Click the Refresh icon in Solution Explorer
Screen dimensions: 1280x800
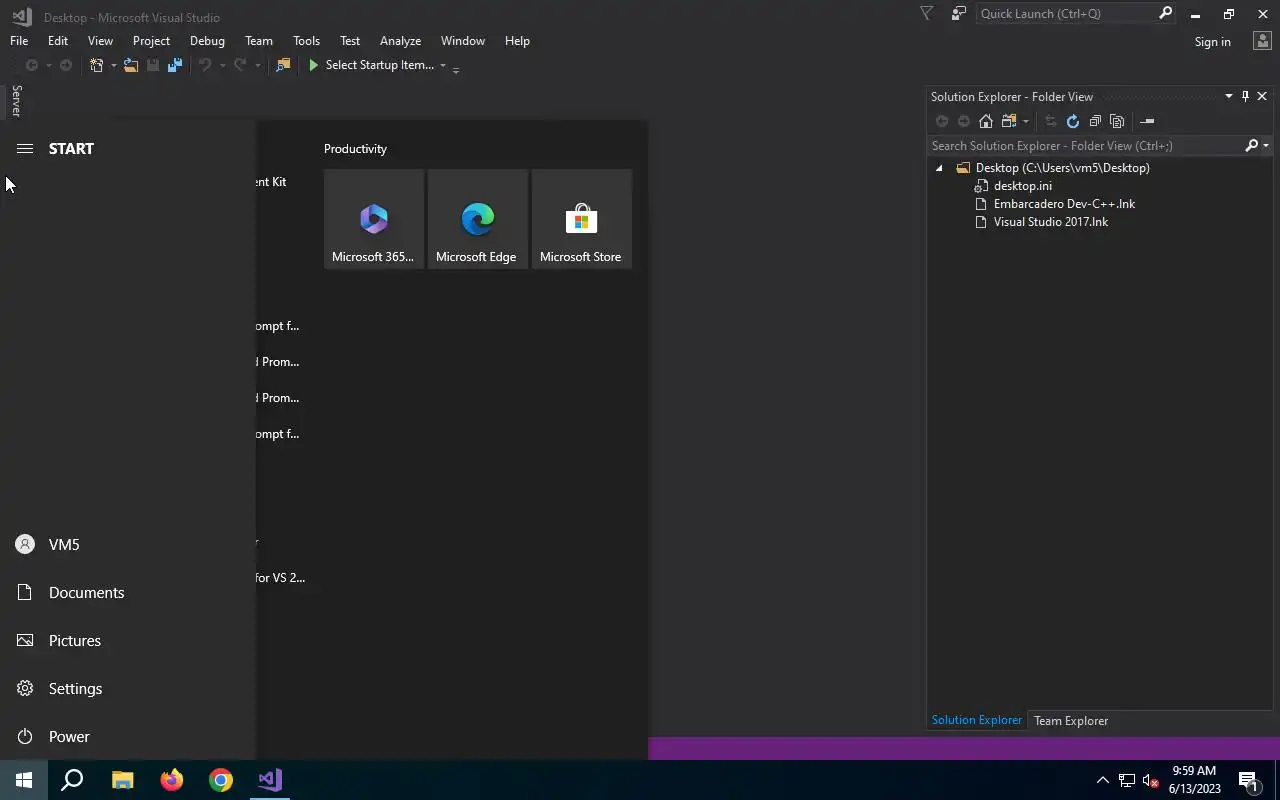click(1073, 121)
